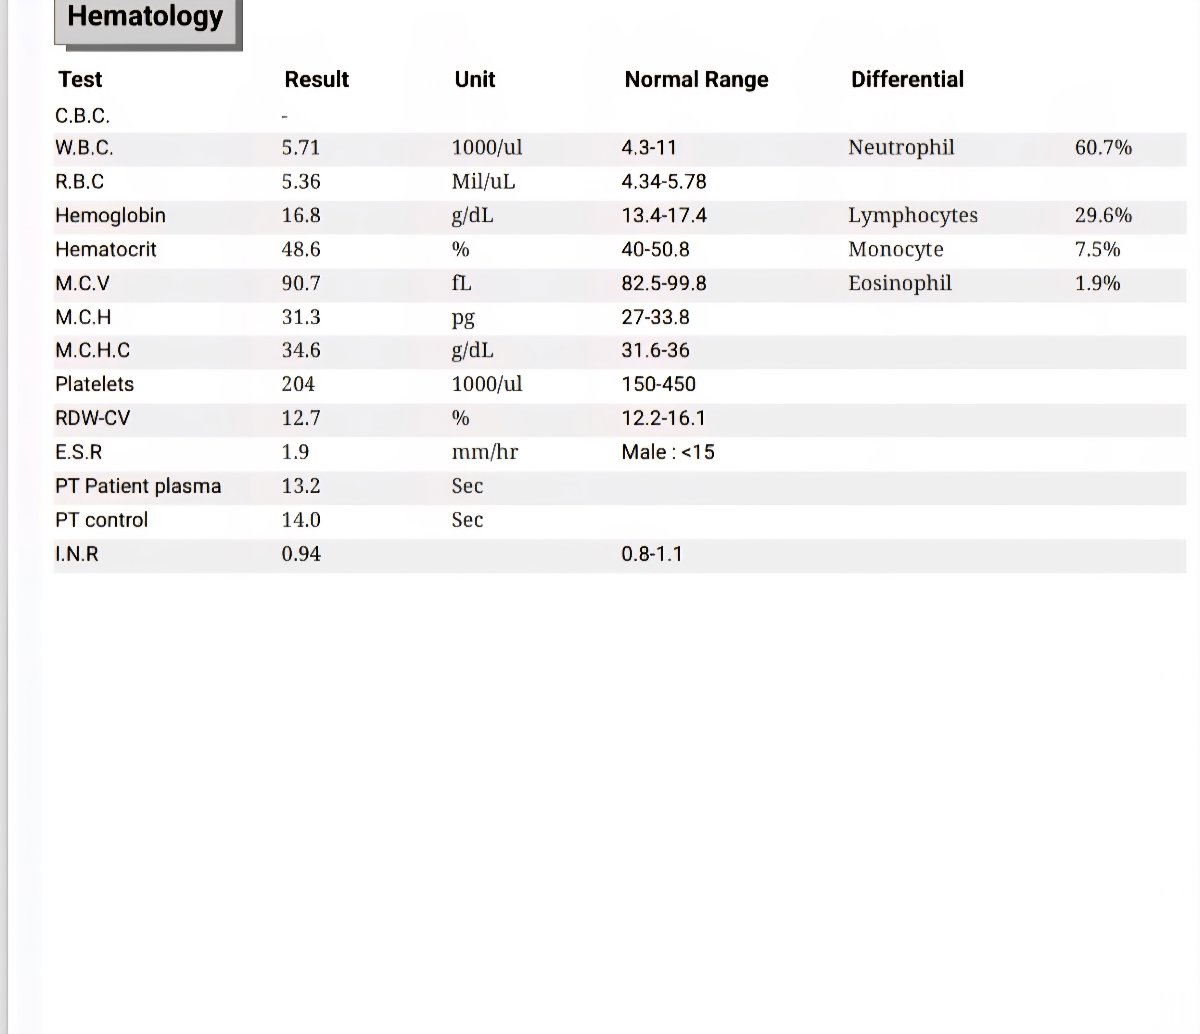Click the Differential column header
Image resolution: width=1200 pixels, height=1034 pixels.
(907, 80)
